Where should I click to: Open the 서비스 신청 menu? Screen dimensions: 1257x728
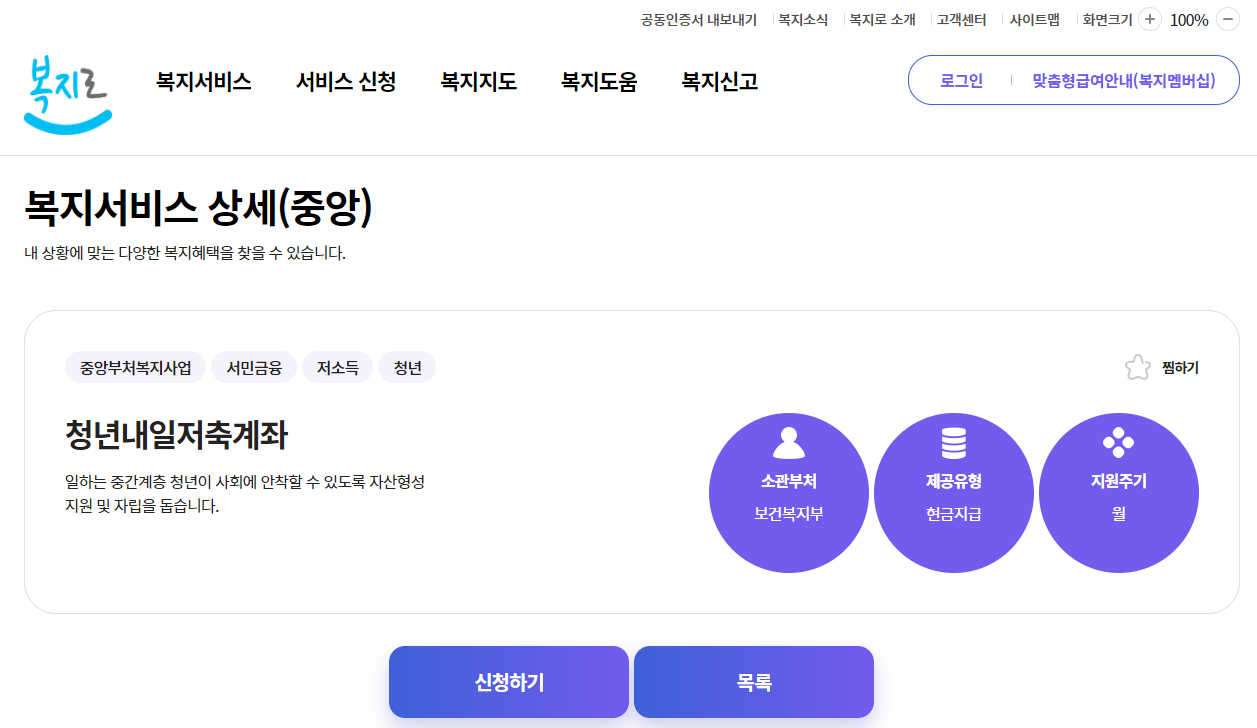point(345,82)
